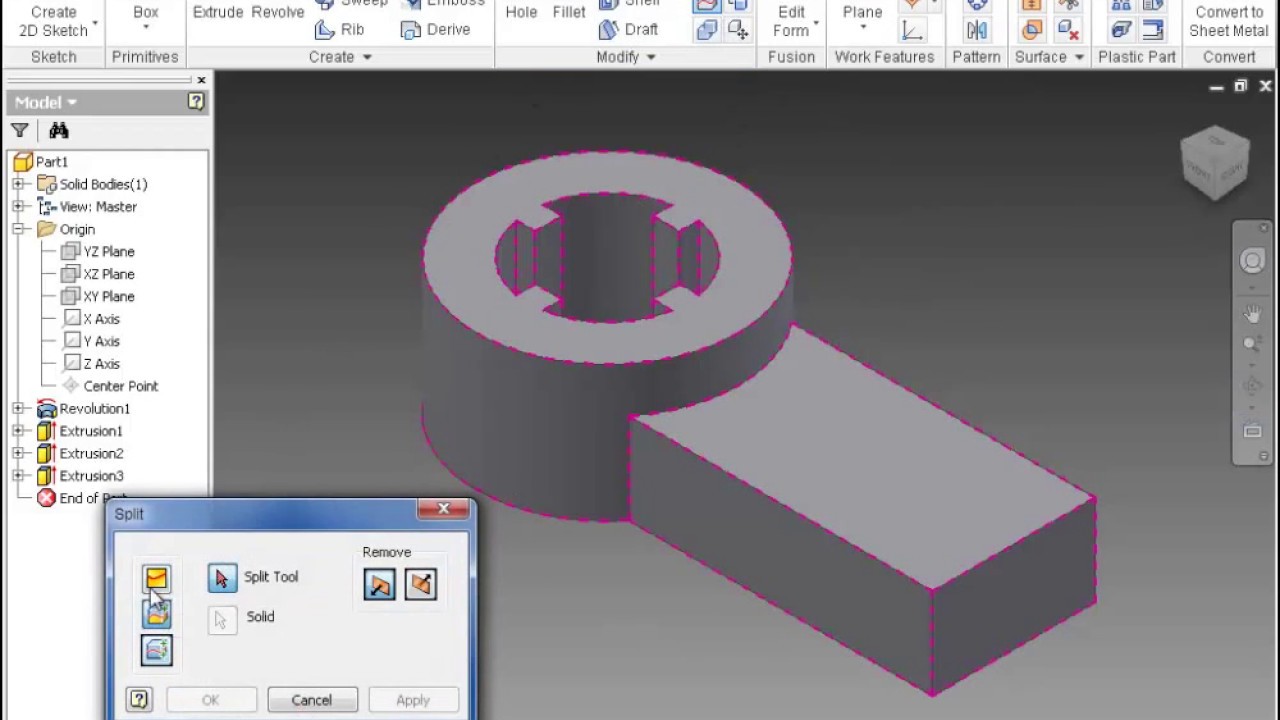Select YZ Plane in browser
1280x720 pixels.
[97, 252]
